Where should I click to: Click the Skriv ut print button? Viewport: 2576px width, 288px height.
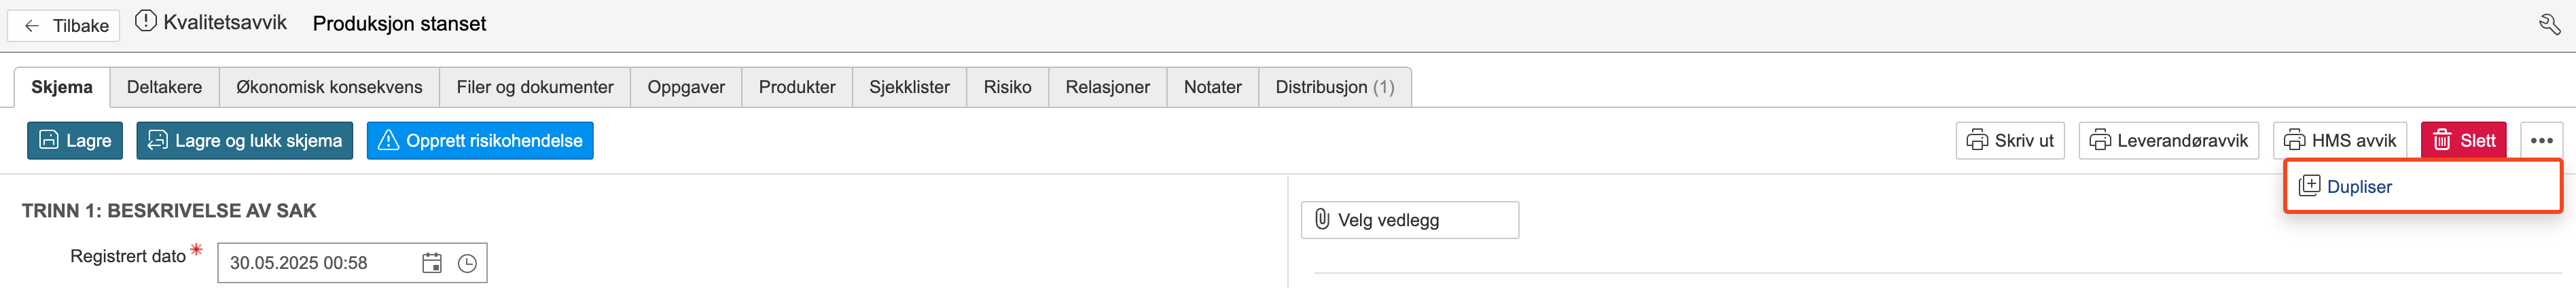click(2009, 141)
